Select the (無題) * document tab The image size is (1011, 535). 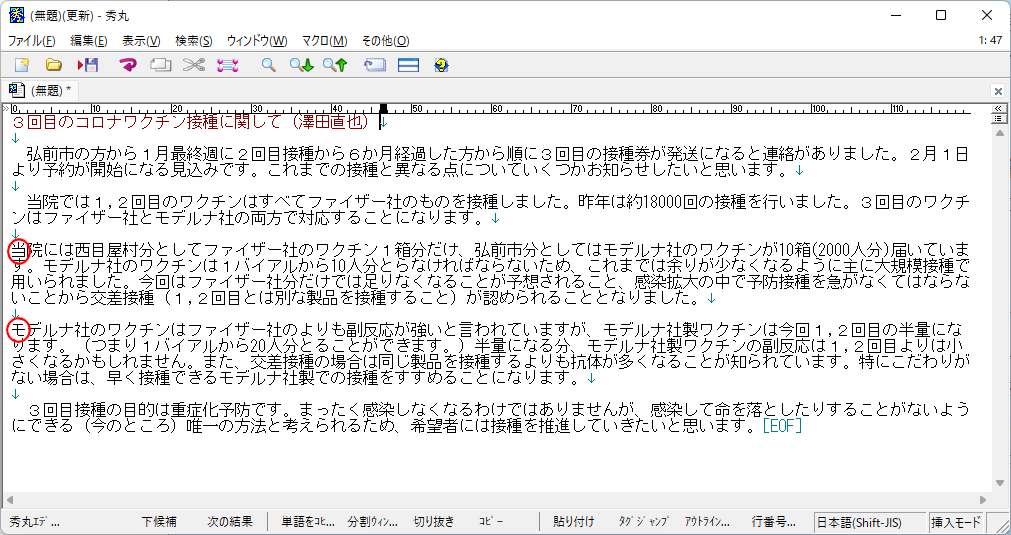pyautogui.click(x=42, y=90)
